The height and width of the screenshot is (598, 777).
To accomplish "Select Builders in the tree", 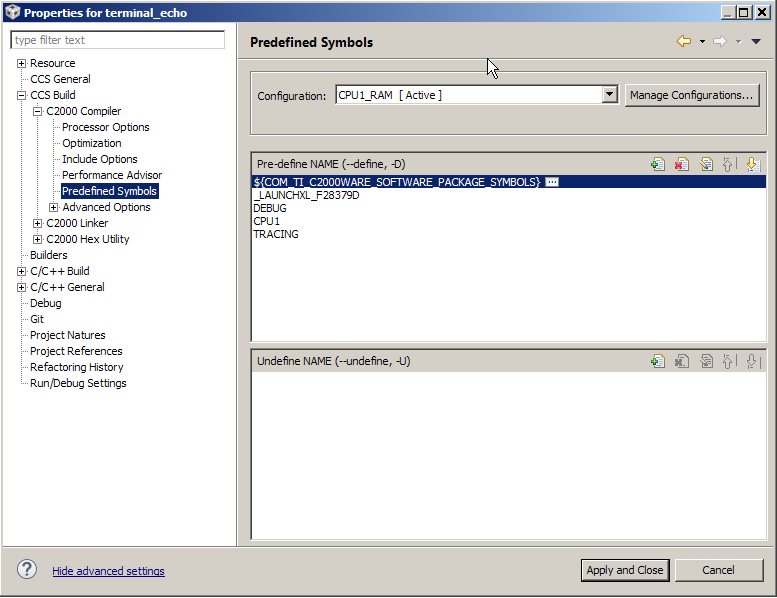I will (x=49, y=255).
